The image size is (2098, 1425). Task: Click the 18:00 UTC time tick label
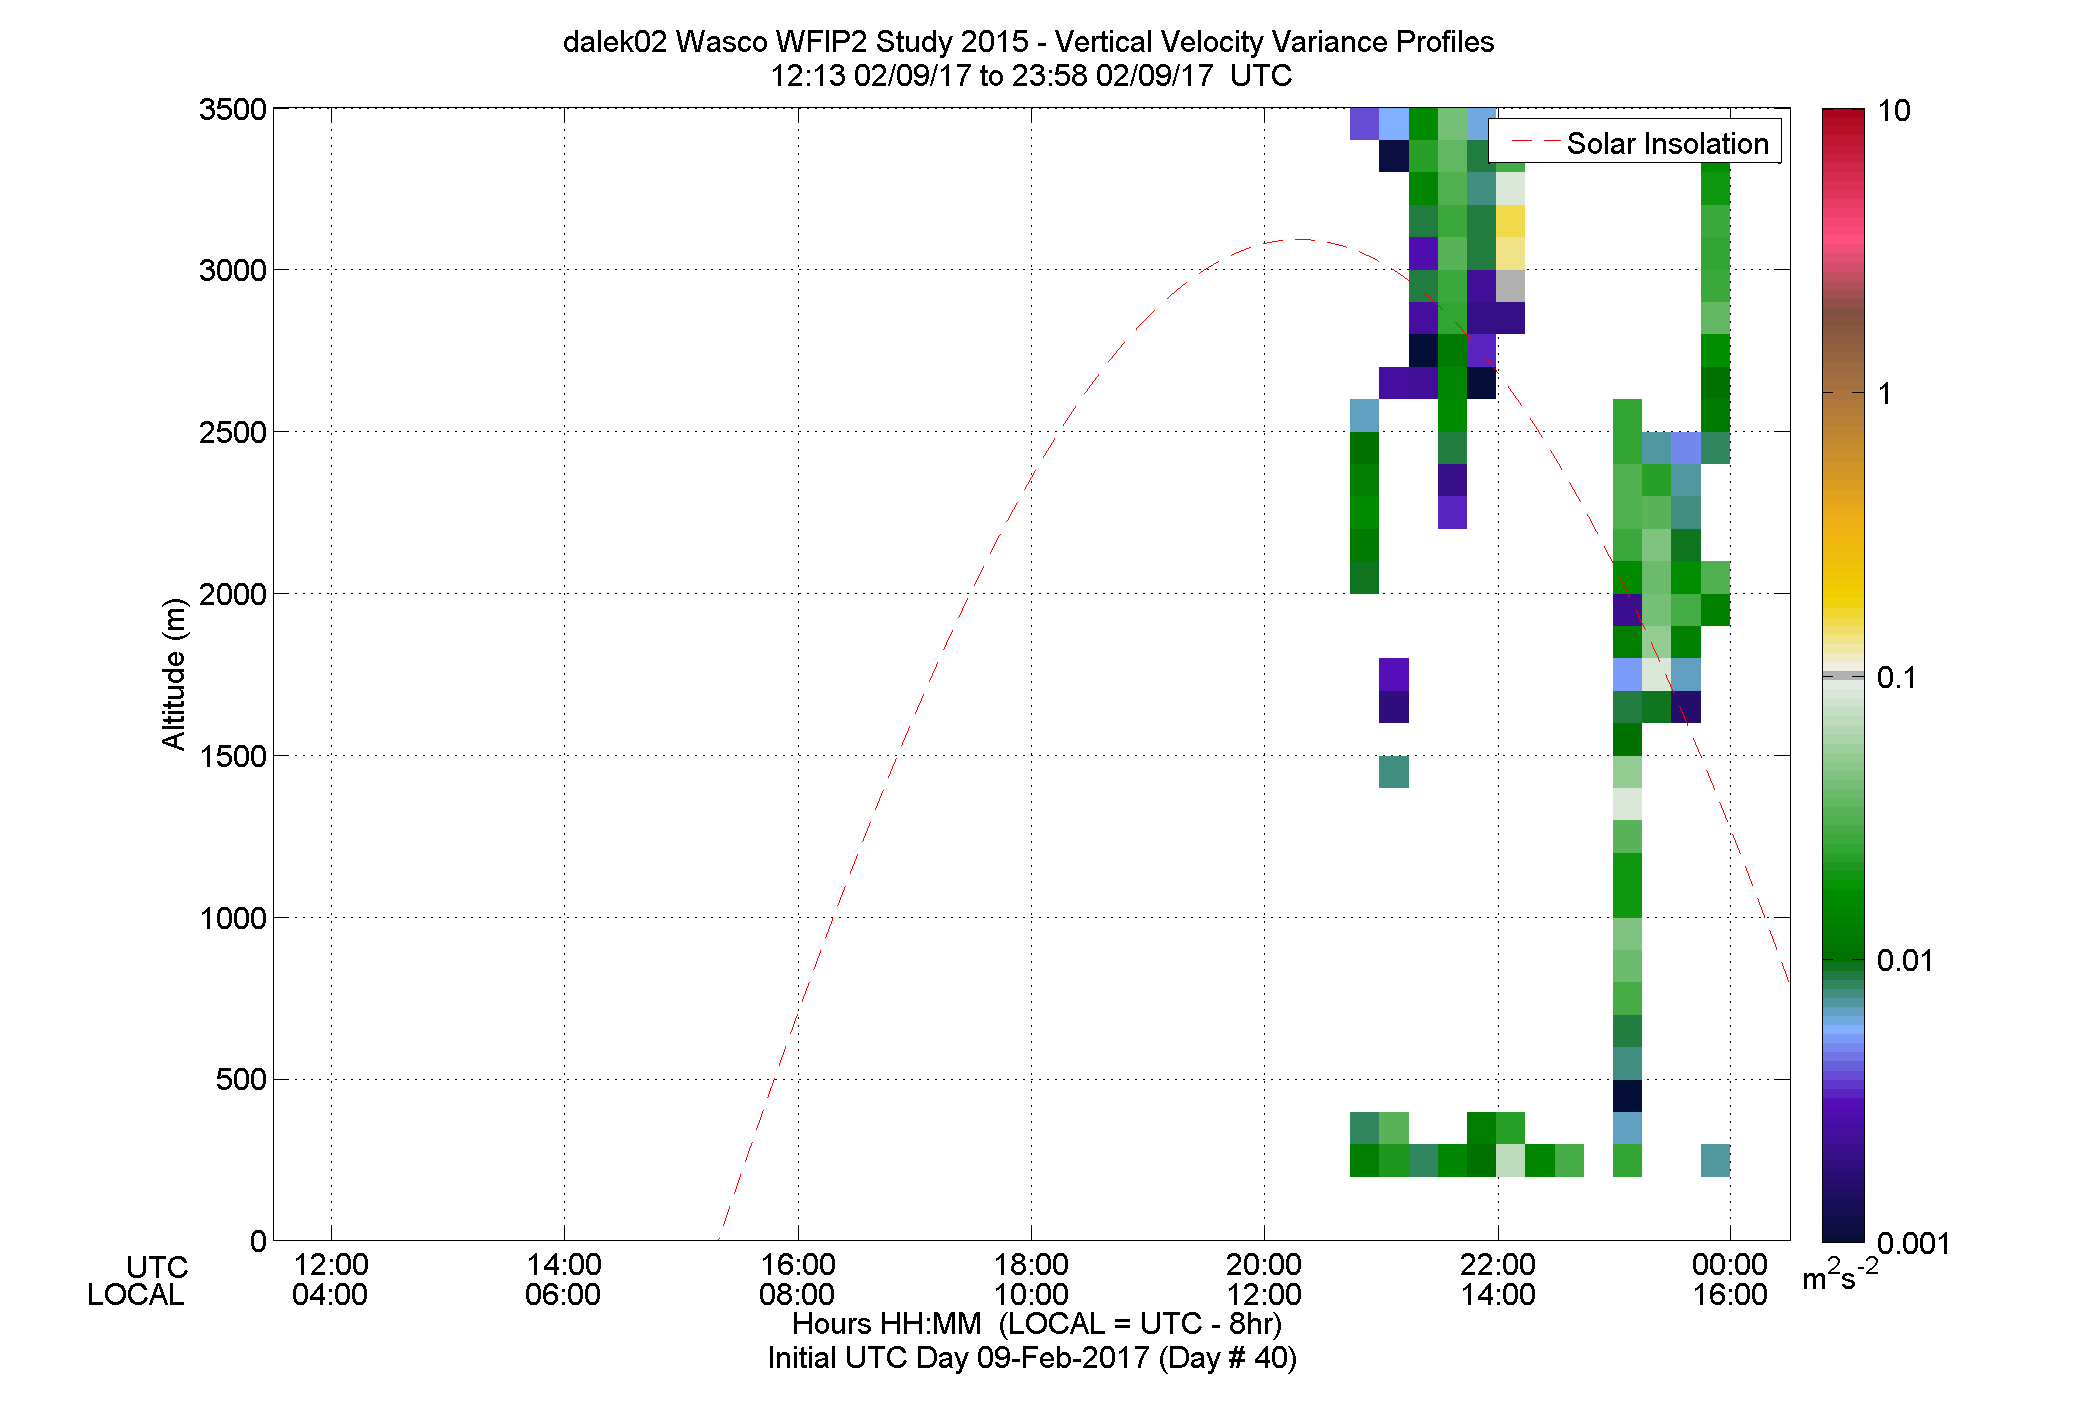coord(1031,1265)
